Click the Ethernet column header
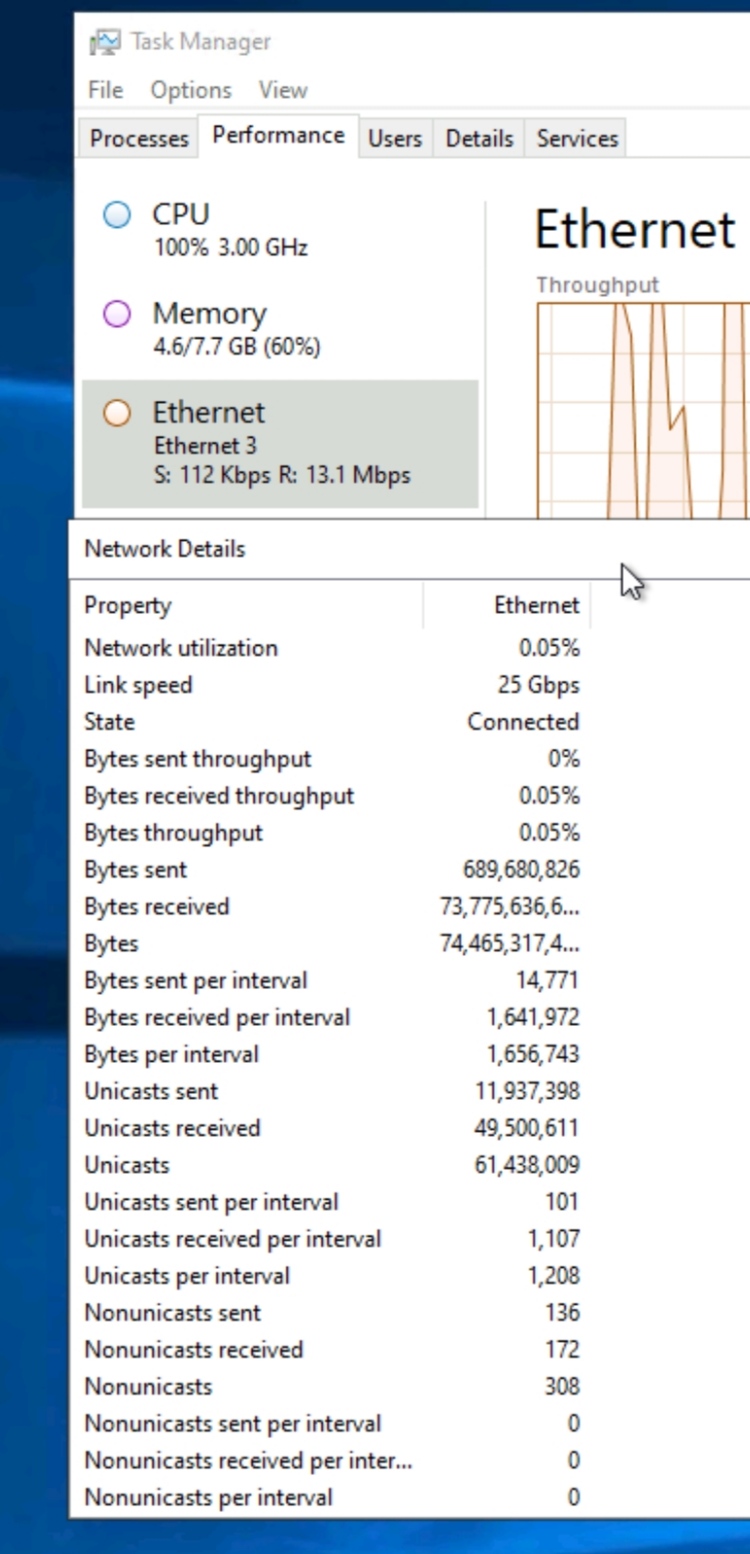 click(x=508, y=605)
